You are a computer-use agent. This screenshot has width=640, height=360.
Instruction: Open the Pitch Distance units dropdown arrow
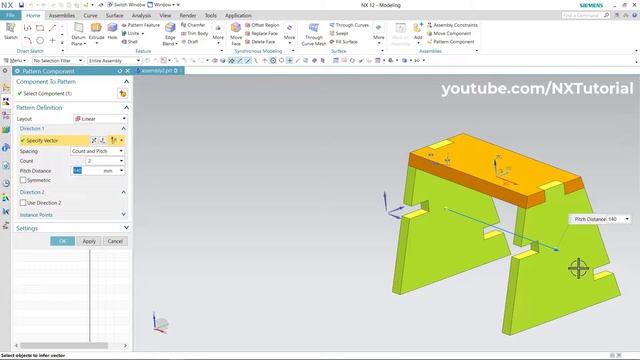(x=121, y=171)
